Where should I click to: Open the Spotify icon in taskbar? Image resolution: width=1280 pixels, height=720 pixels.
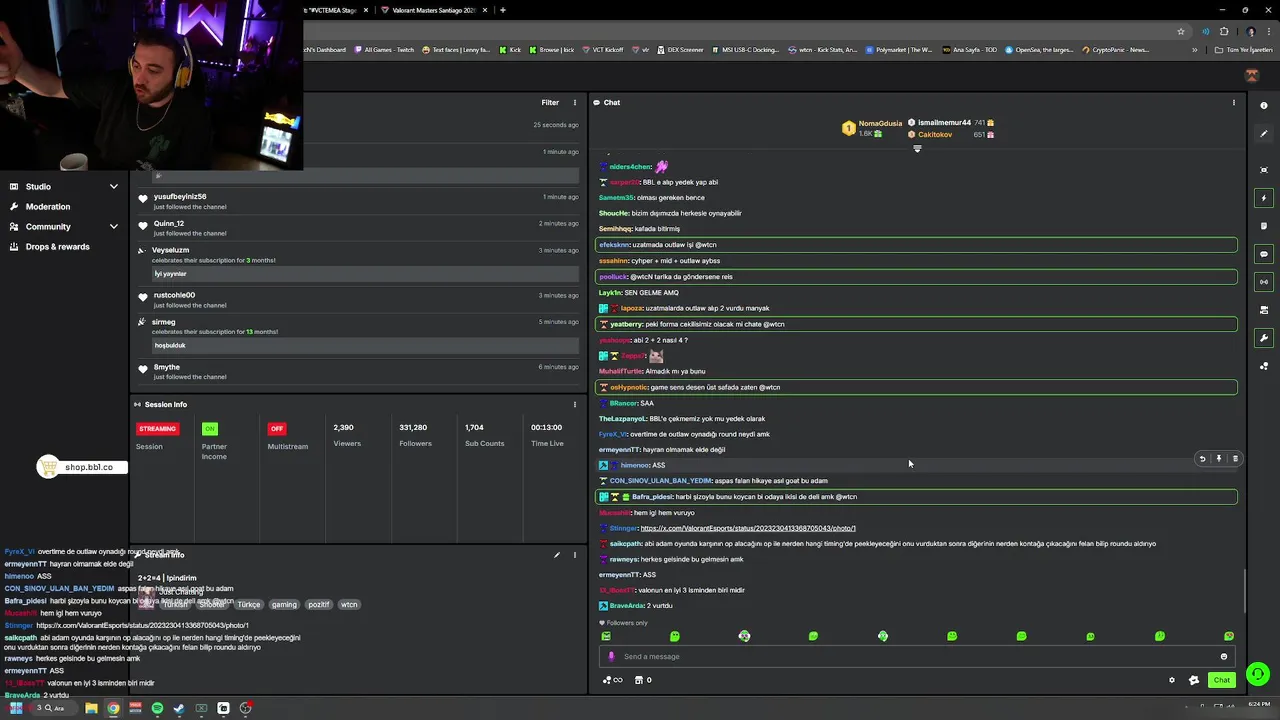tap(157, 708)
